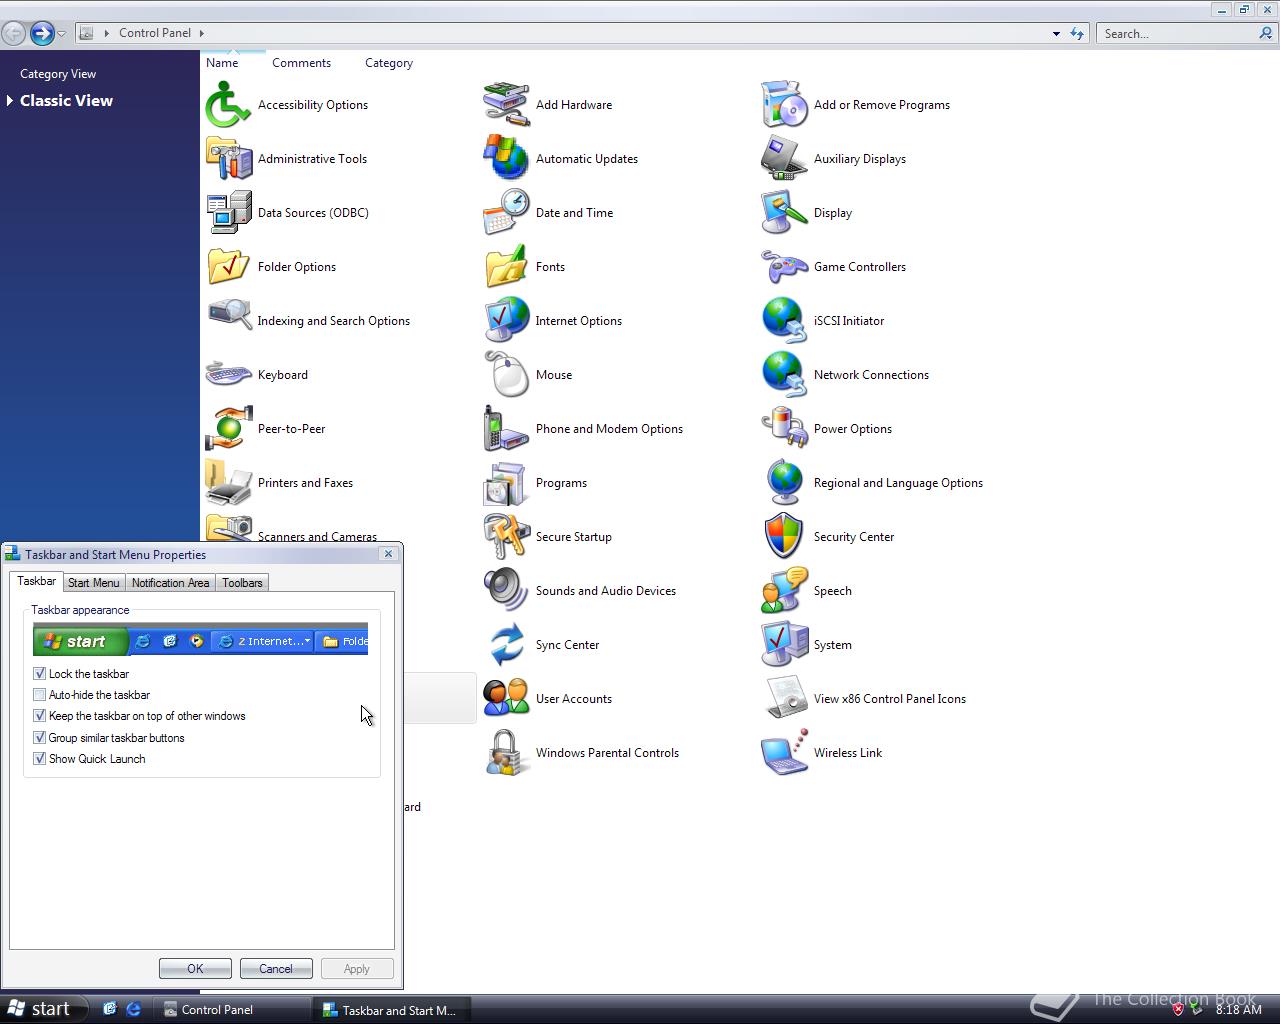Uncheck Lock the taskbar
Image resolution: width=1280 pixels, height=1024 pixels.
(x=40, y=674)
